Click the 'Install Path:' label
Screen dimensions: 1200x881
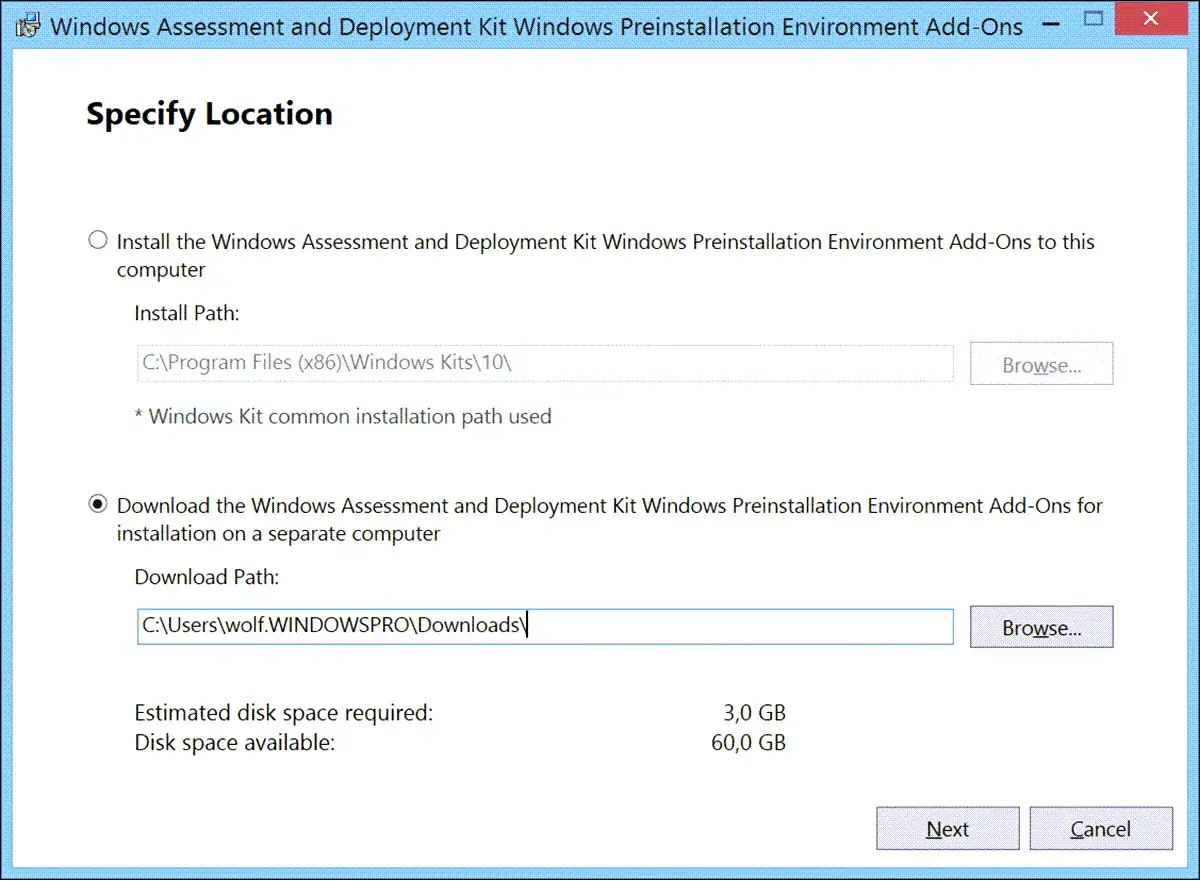[187, 313]
